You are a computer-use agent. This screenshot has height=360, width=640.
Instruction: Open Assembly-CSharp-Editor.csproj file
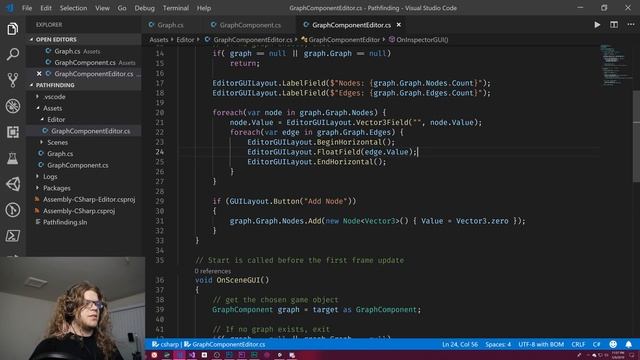coord(89,200)
